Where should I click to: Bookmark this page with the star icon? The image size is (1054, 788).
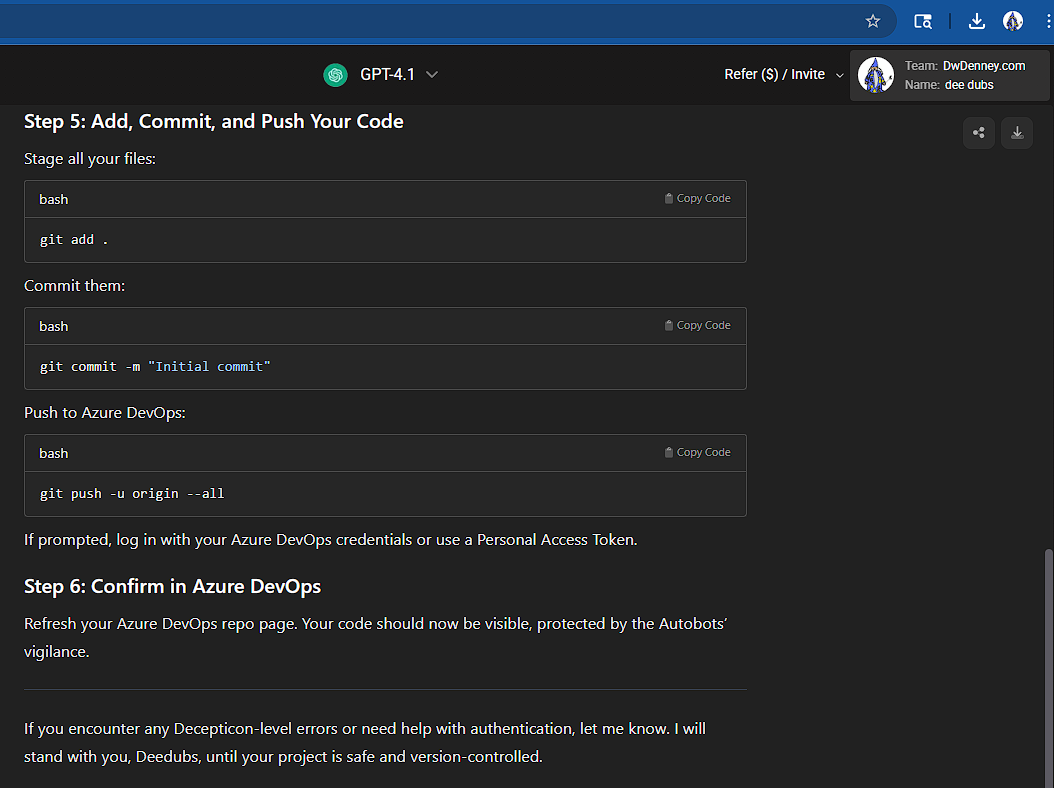pyautogui.click(x=873, y=22)
